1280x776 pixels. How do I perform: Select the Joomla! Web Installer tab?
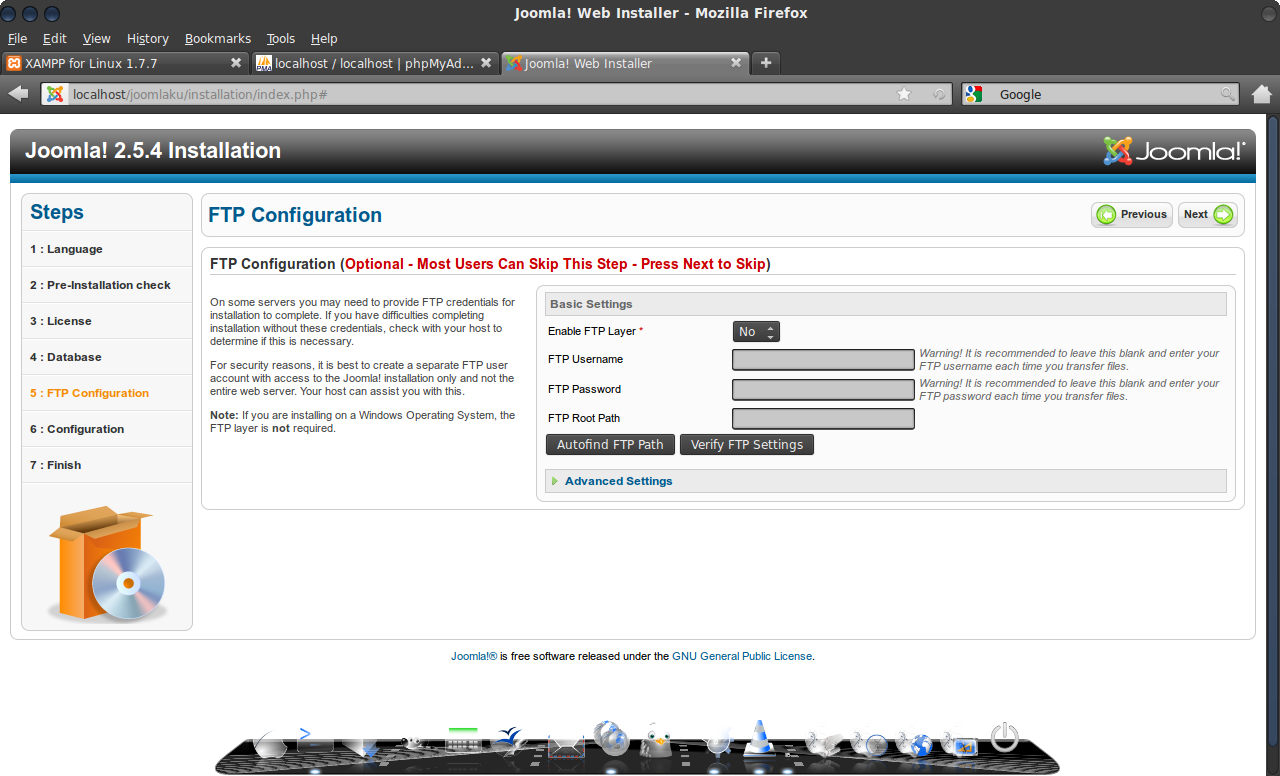click(625, 63)
